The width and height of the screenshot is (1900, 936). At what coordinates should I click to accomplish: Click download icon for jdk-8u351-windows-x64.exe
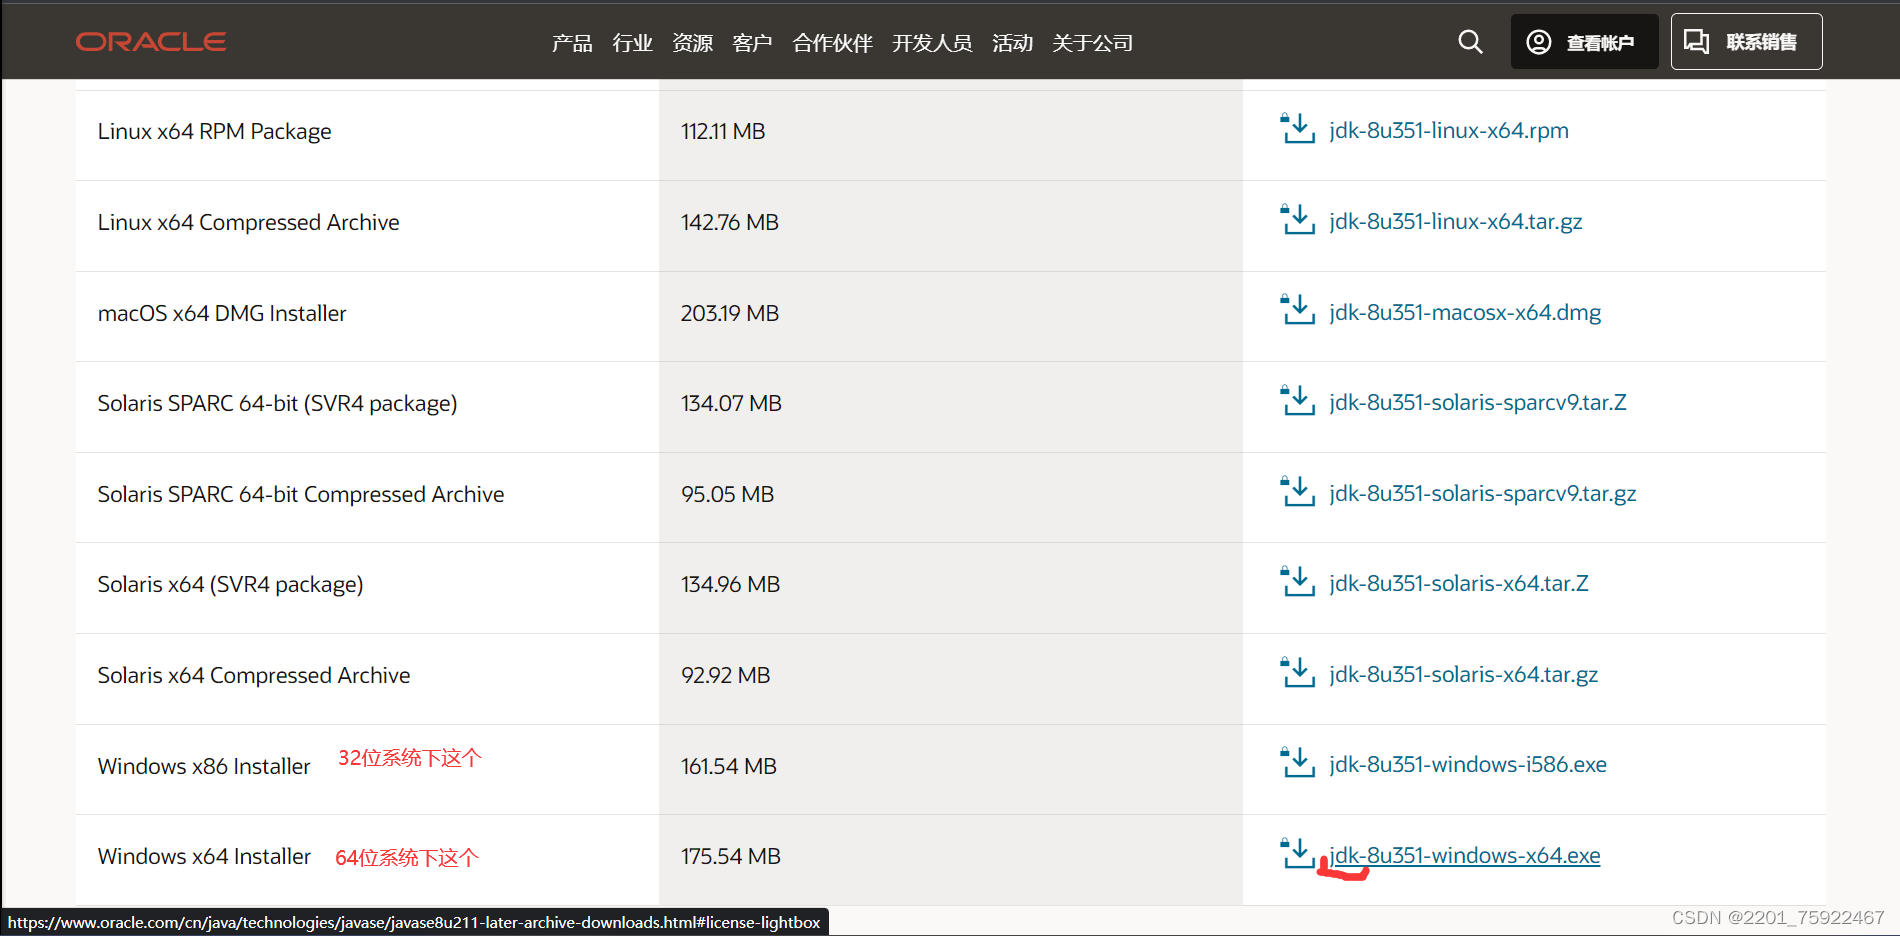click(x=1298, y=854)
